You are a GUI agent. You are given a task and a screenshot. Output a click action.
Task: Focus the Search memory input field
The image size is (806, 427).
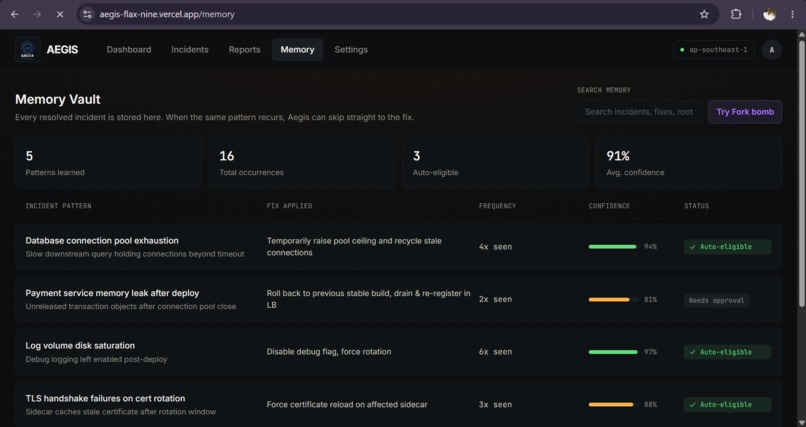640,112
